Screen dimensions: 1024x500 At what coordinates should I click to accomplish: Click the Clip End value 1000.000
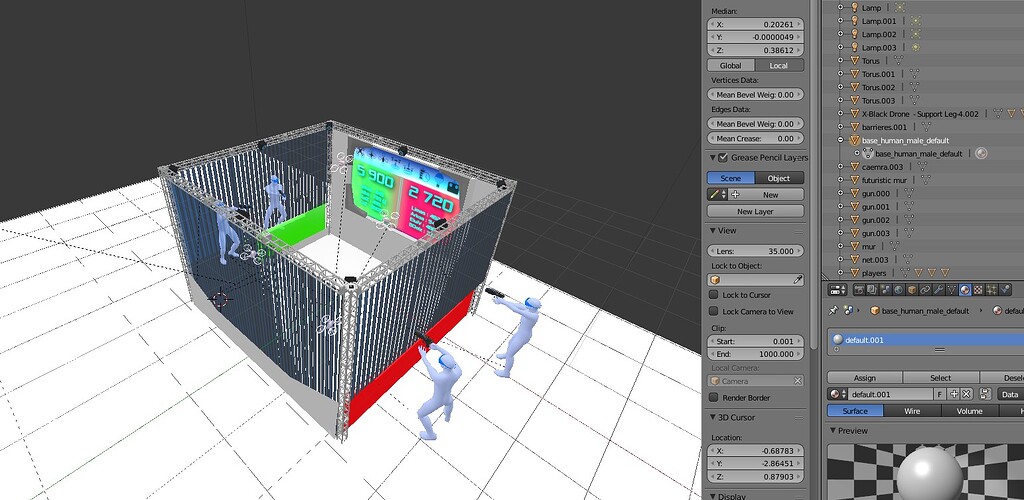(756, 354)
